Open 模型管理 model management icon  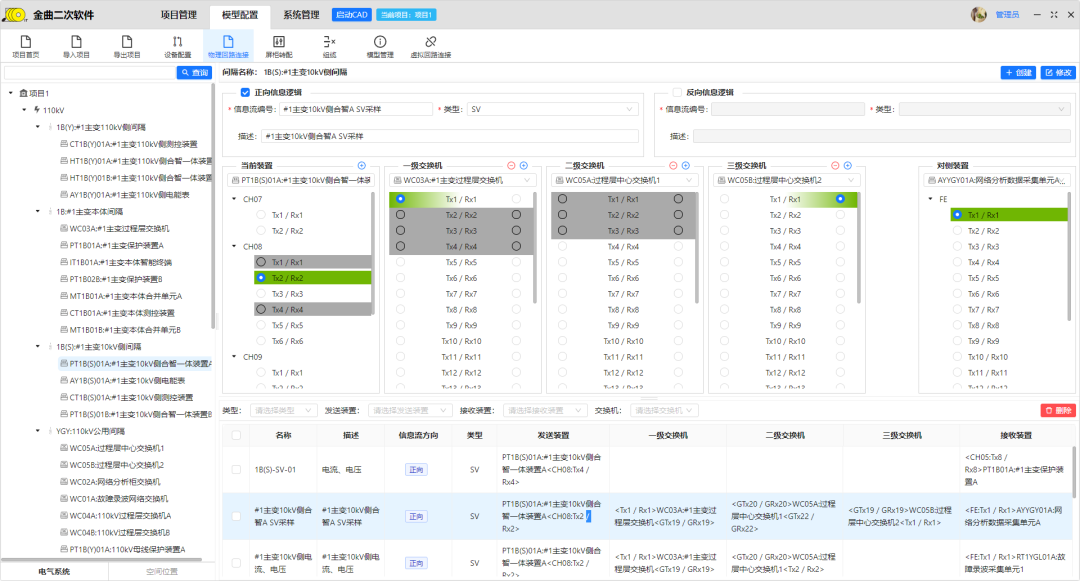click(x=380, y=46)
